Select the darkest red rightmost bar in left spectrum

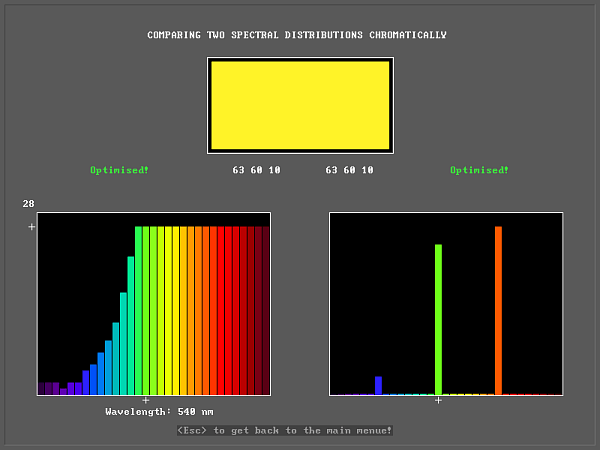pyautogui.click(x=266, y=310)
